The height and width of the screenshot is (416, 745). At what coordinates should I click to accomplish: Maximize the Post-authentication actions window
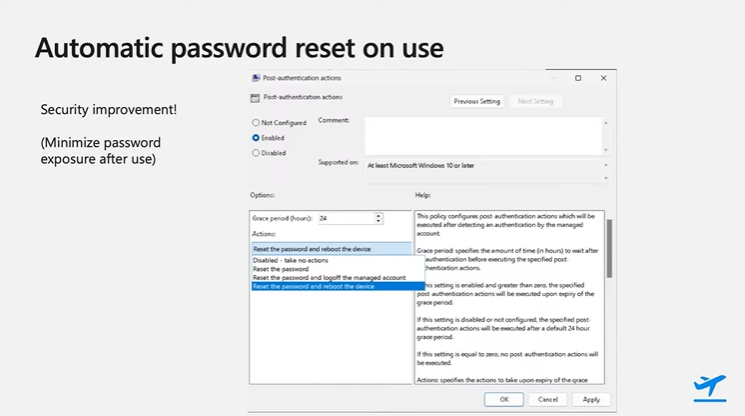coord(578,78)
